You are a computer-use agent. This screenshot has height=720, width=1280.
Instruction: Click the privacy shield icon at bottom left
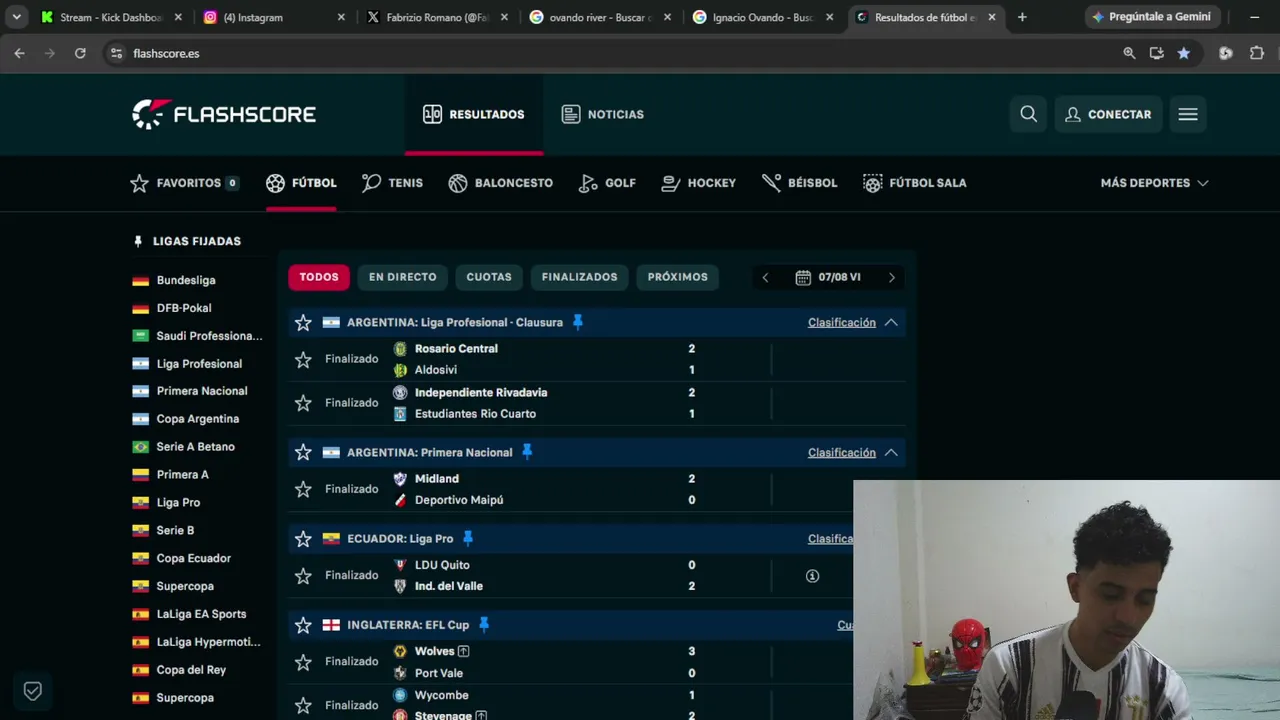tap(32, 691)
